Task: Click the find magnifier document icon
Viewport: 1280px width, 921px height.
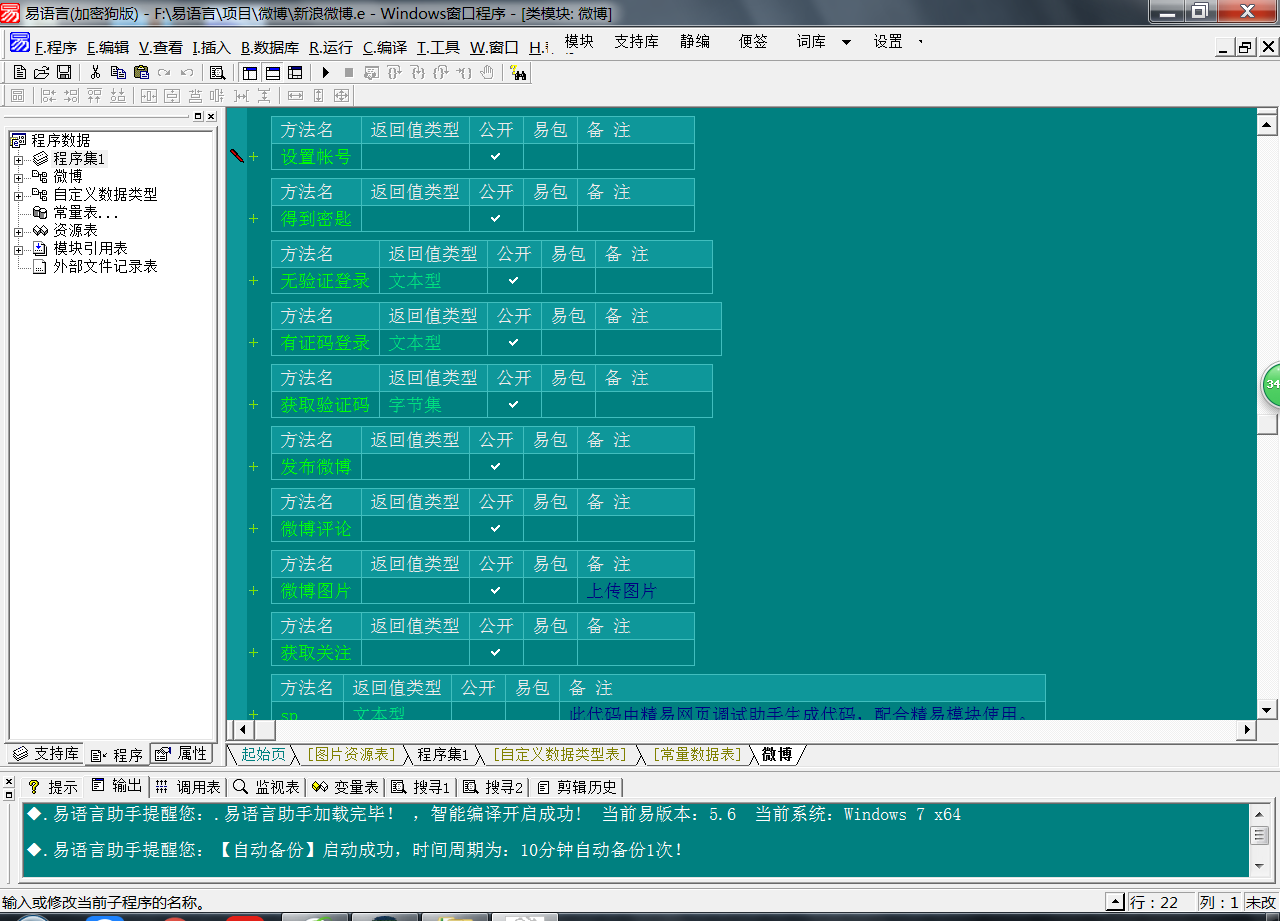Action: 217,72
